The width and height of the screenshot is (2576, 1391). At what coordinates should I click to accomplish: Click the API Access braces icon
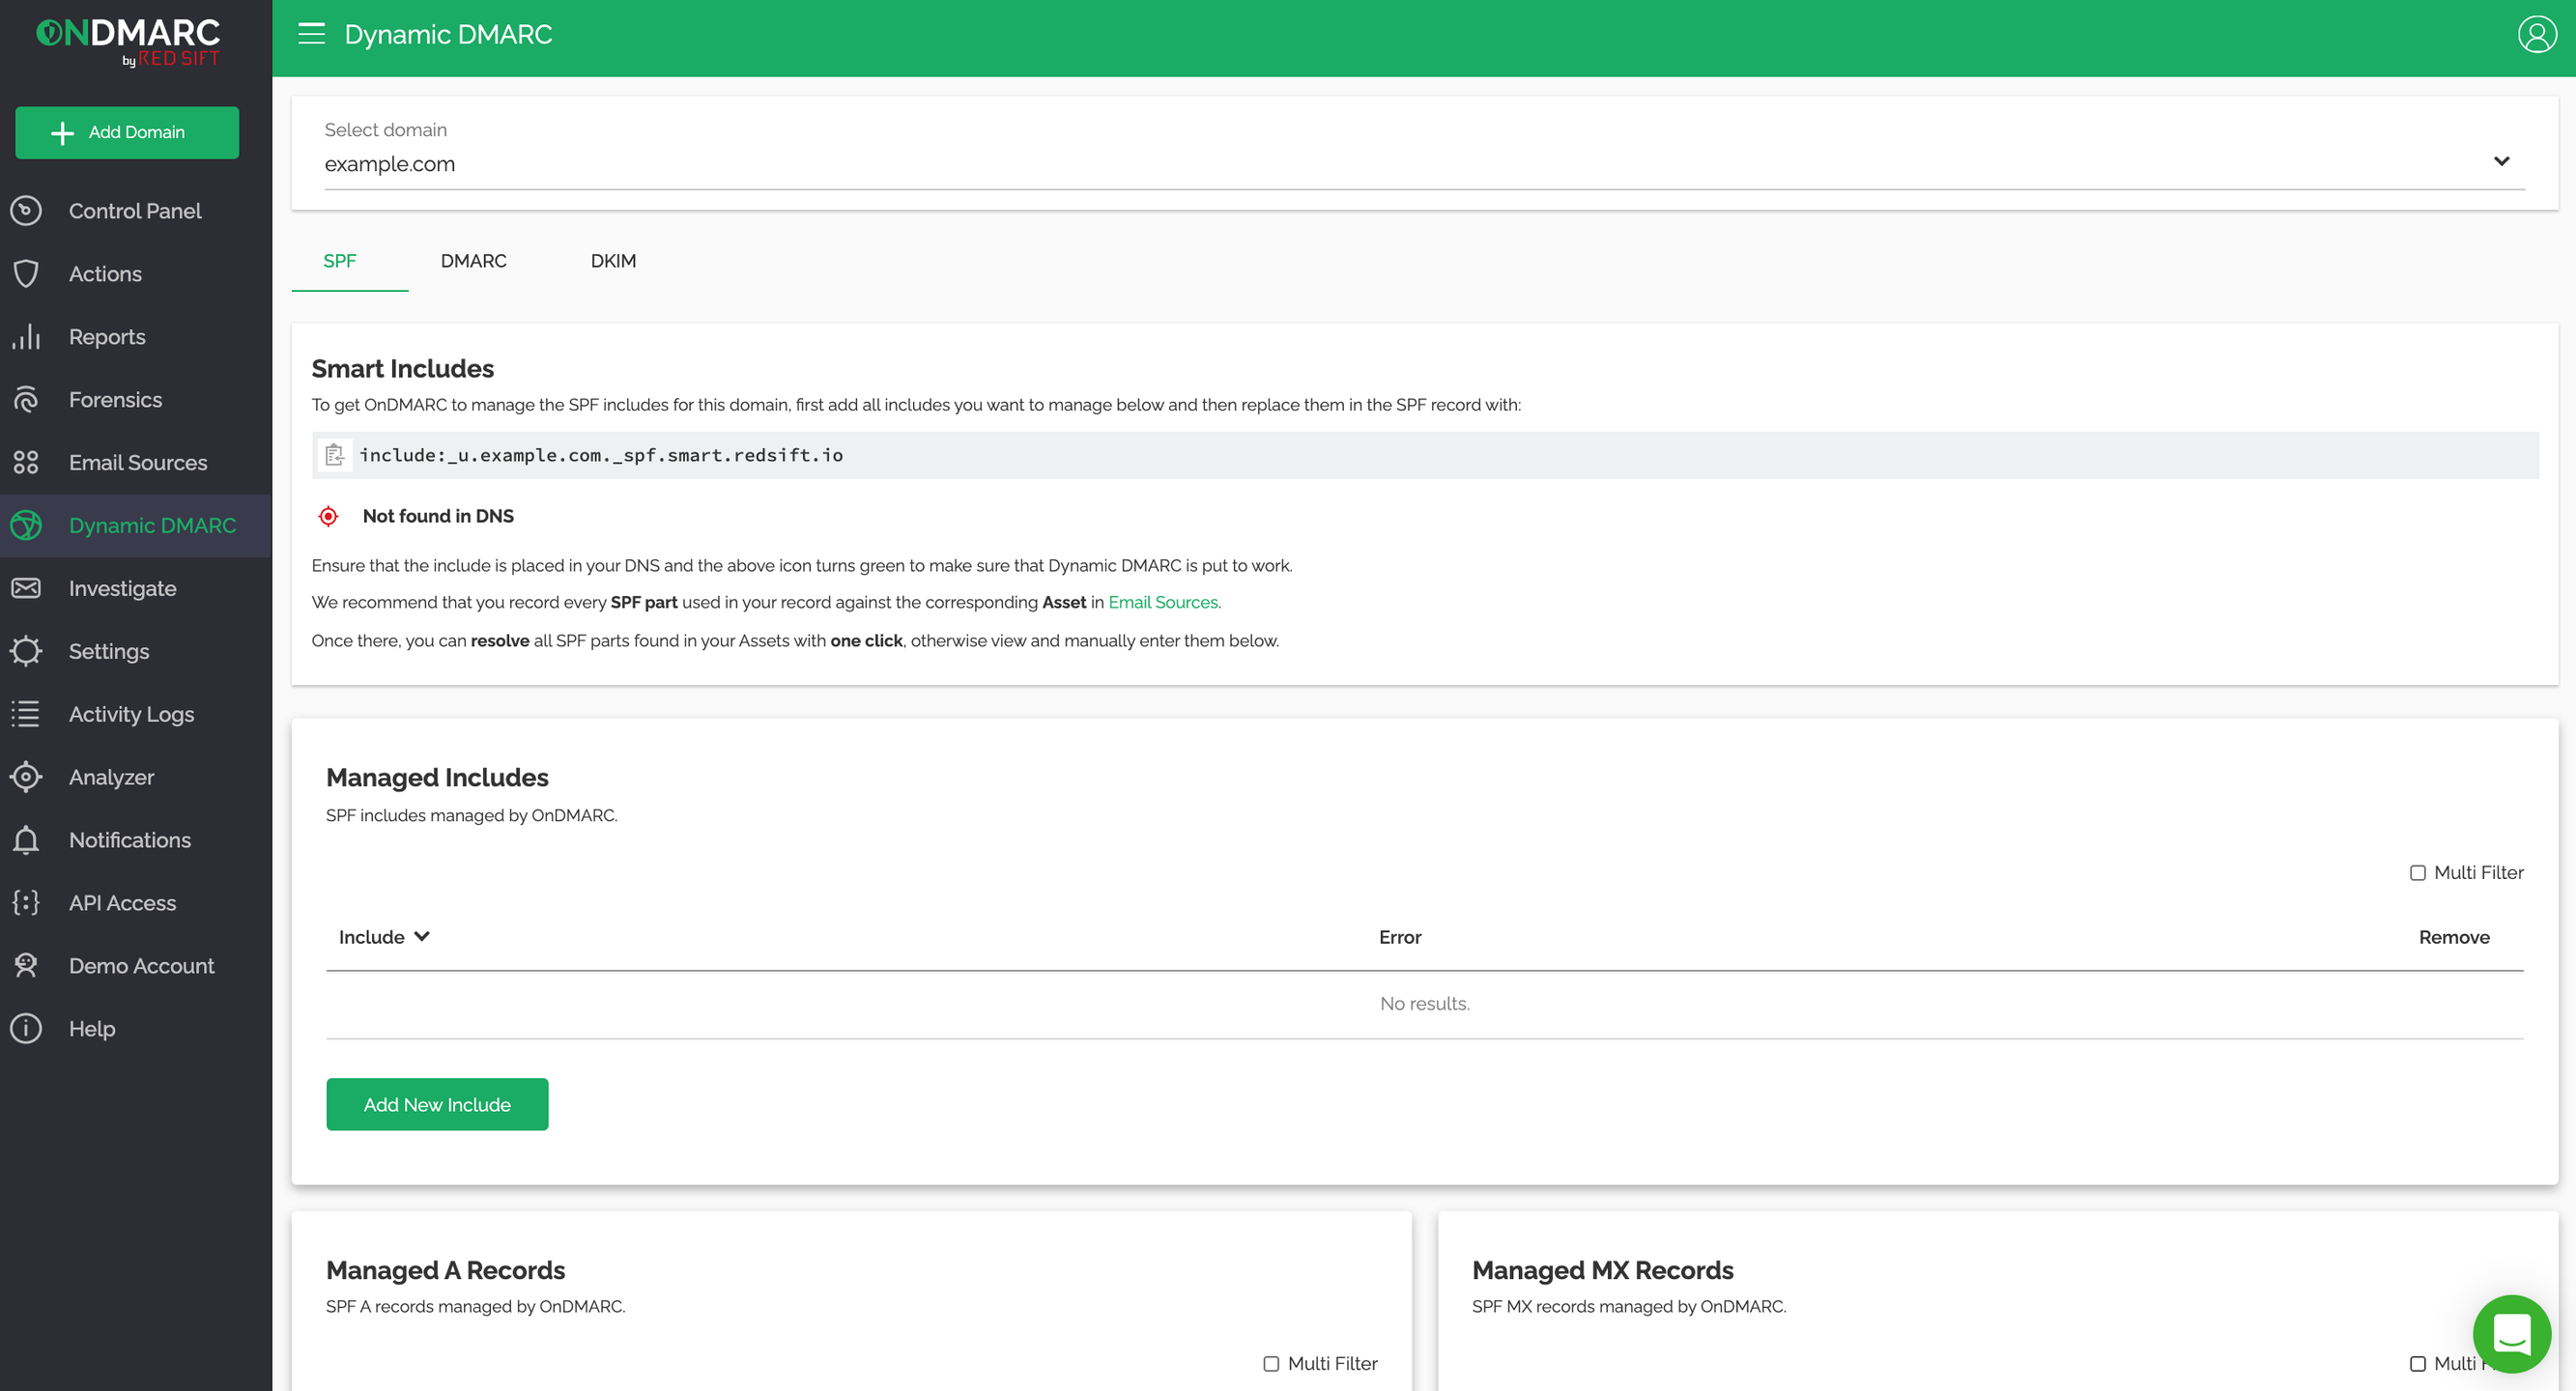click(x=26, y=903)
